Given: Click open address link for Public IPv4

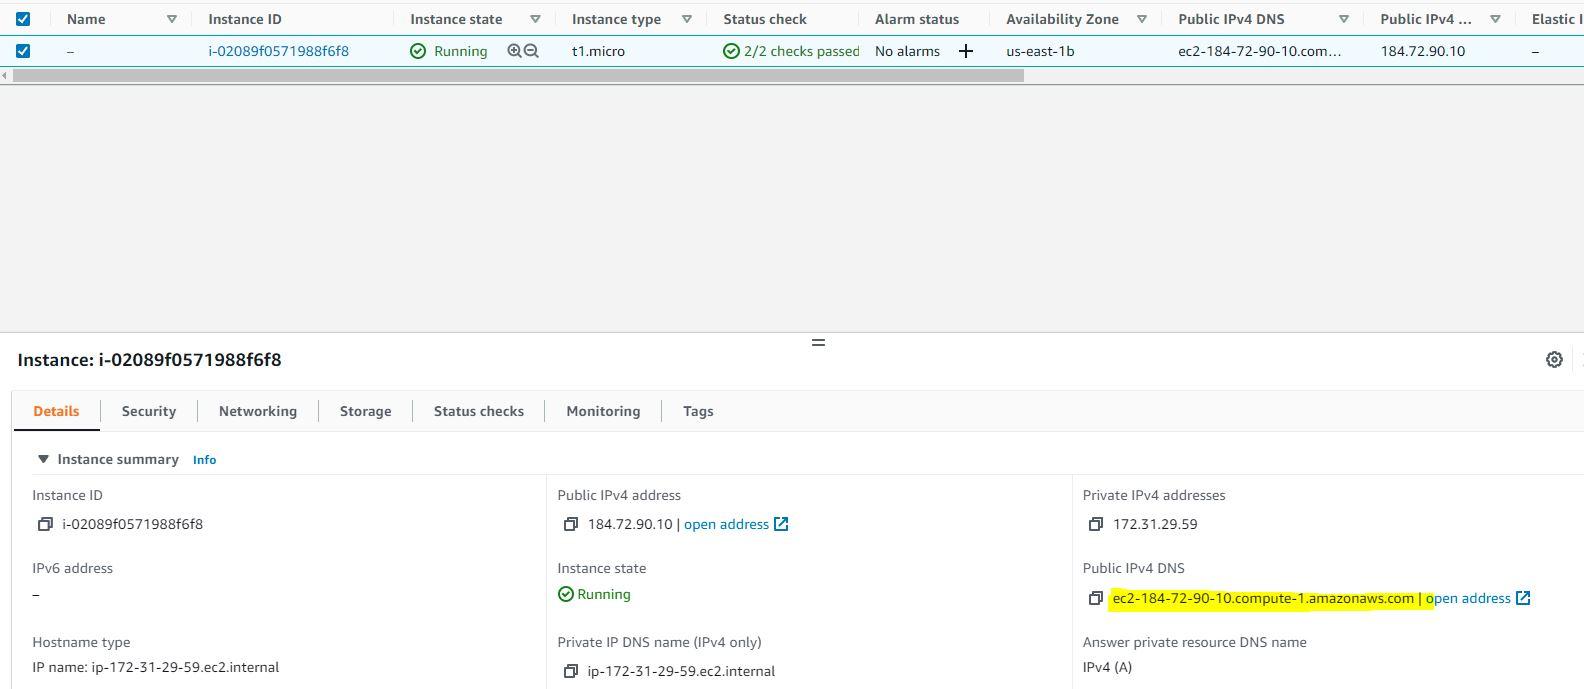Looking at the screenshot, I should click(726, 524).
